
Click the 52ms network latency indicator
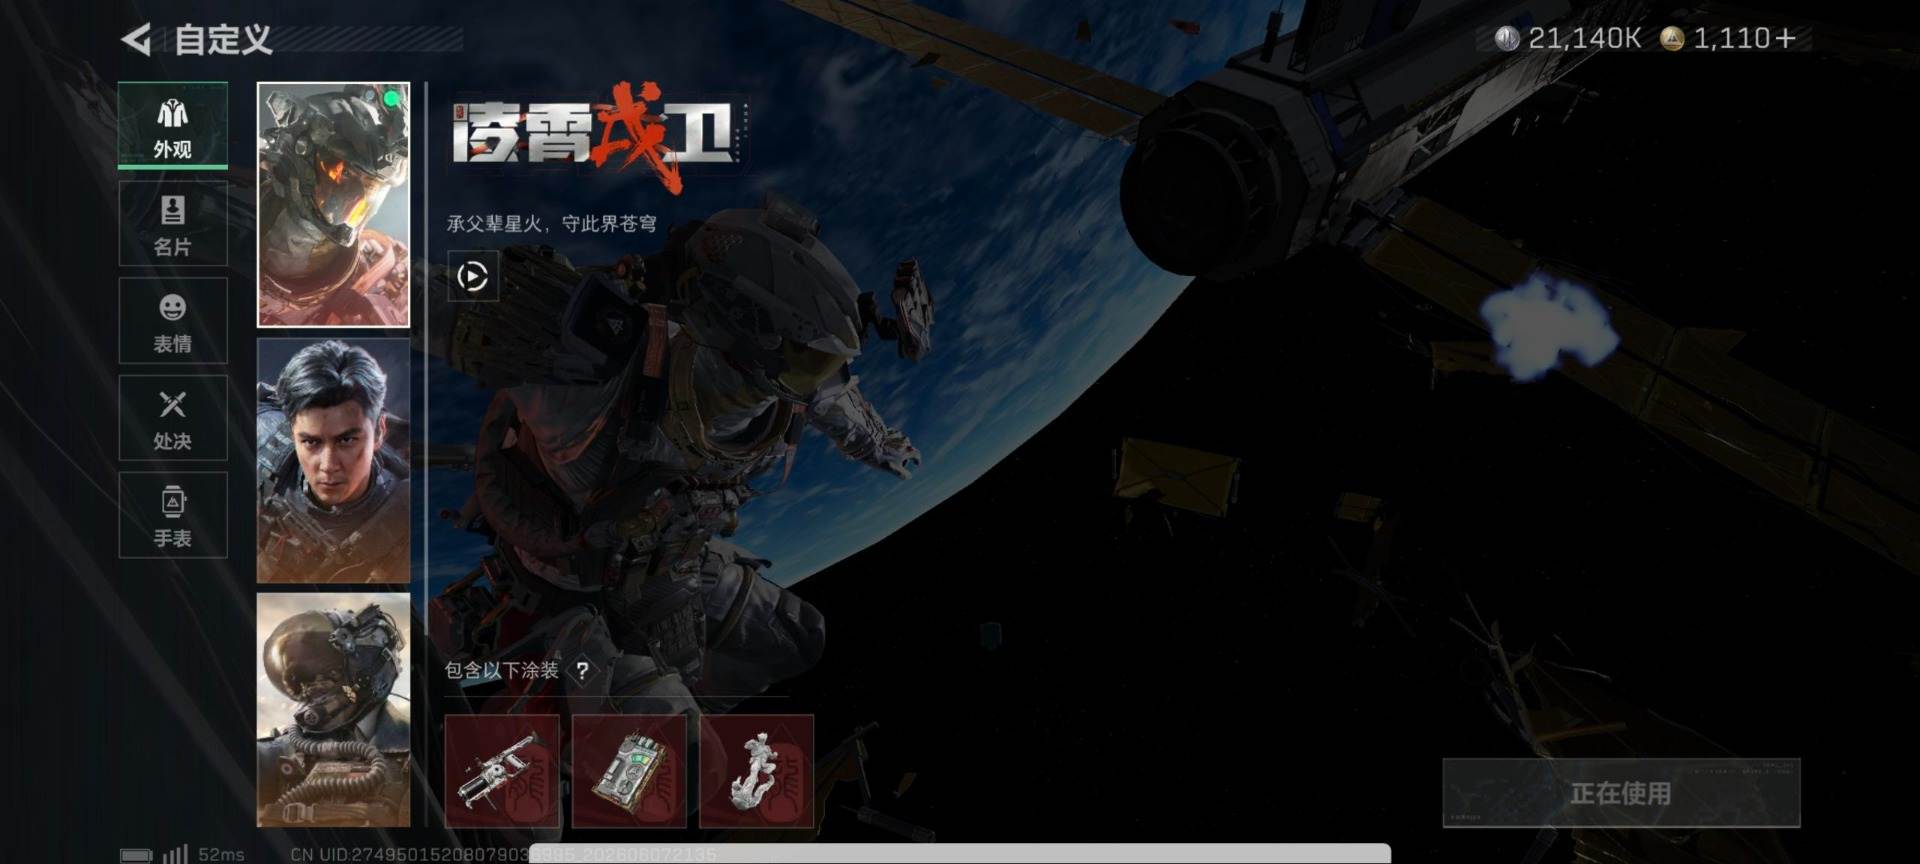(221, 854)
